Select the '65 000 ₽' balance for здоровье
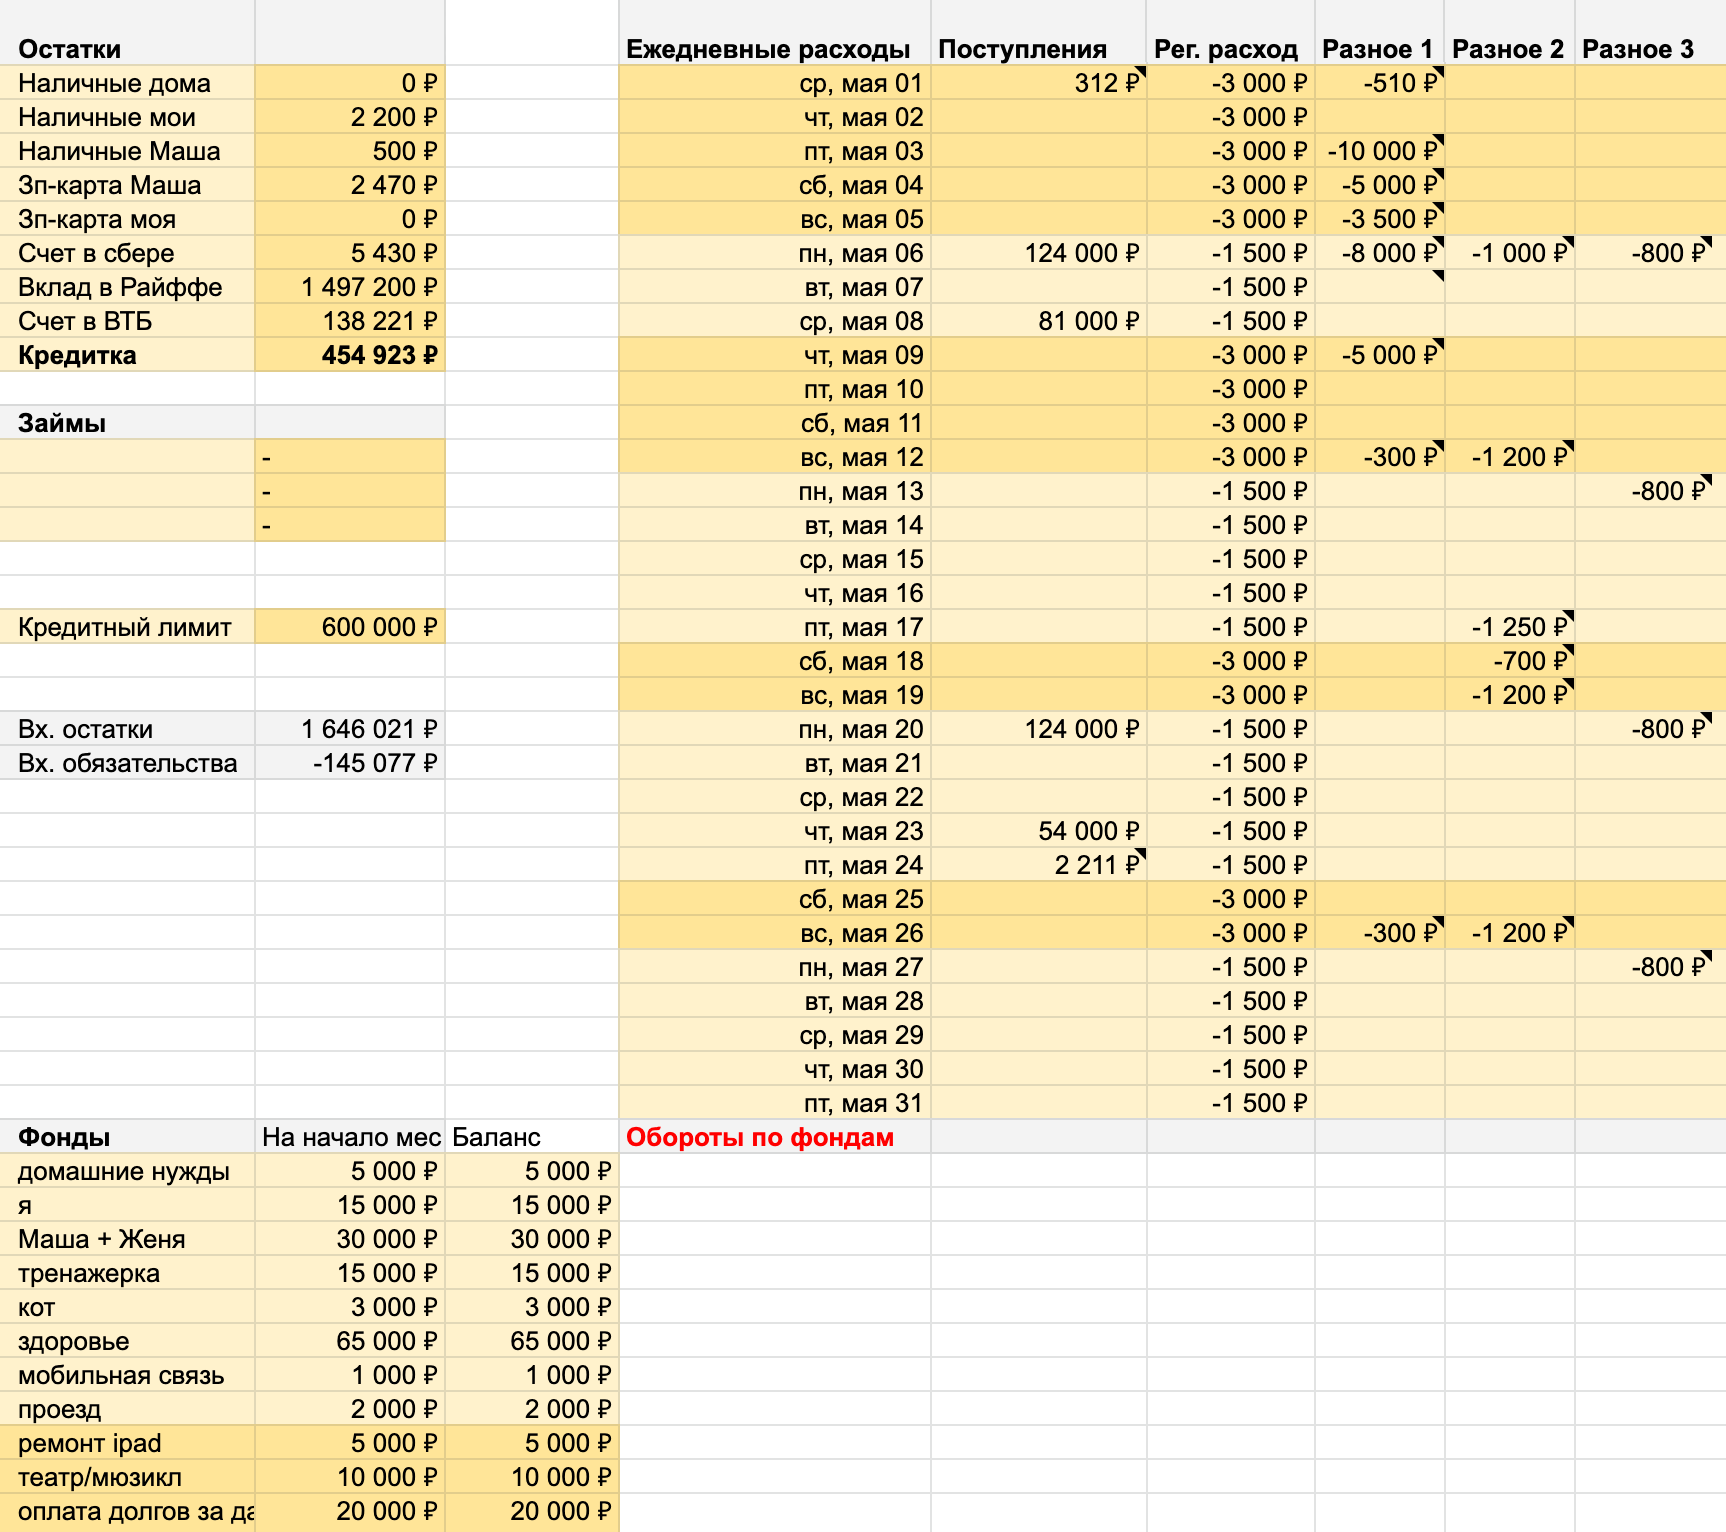 [x=532, y=1341]
